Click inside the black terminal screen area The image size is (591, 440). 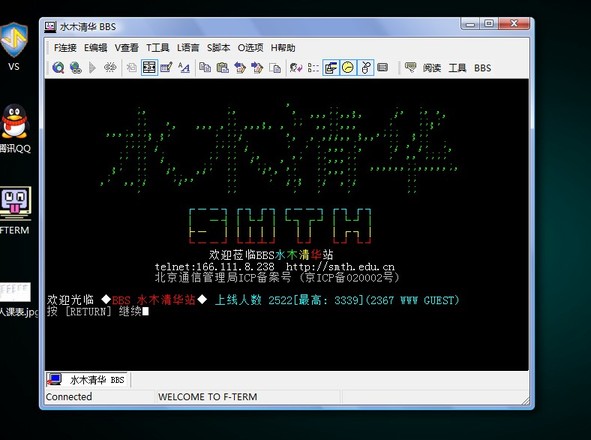[x=286, y=225]
